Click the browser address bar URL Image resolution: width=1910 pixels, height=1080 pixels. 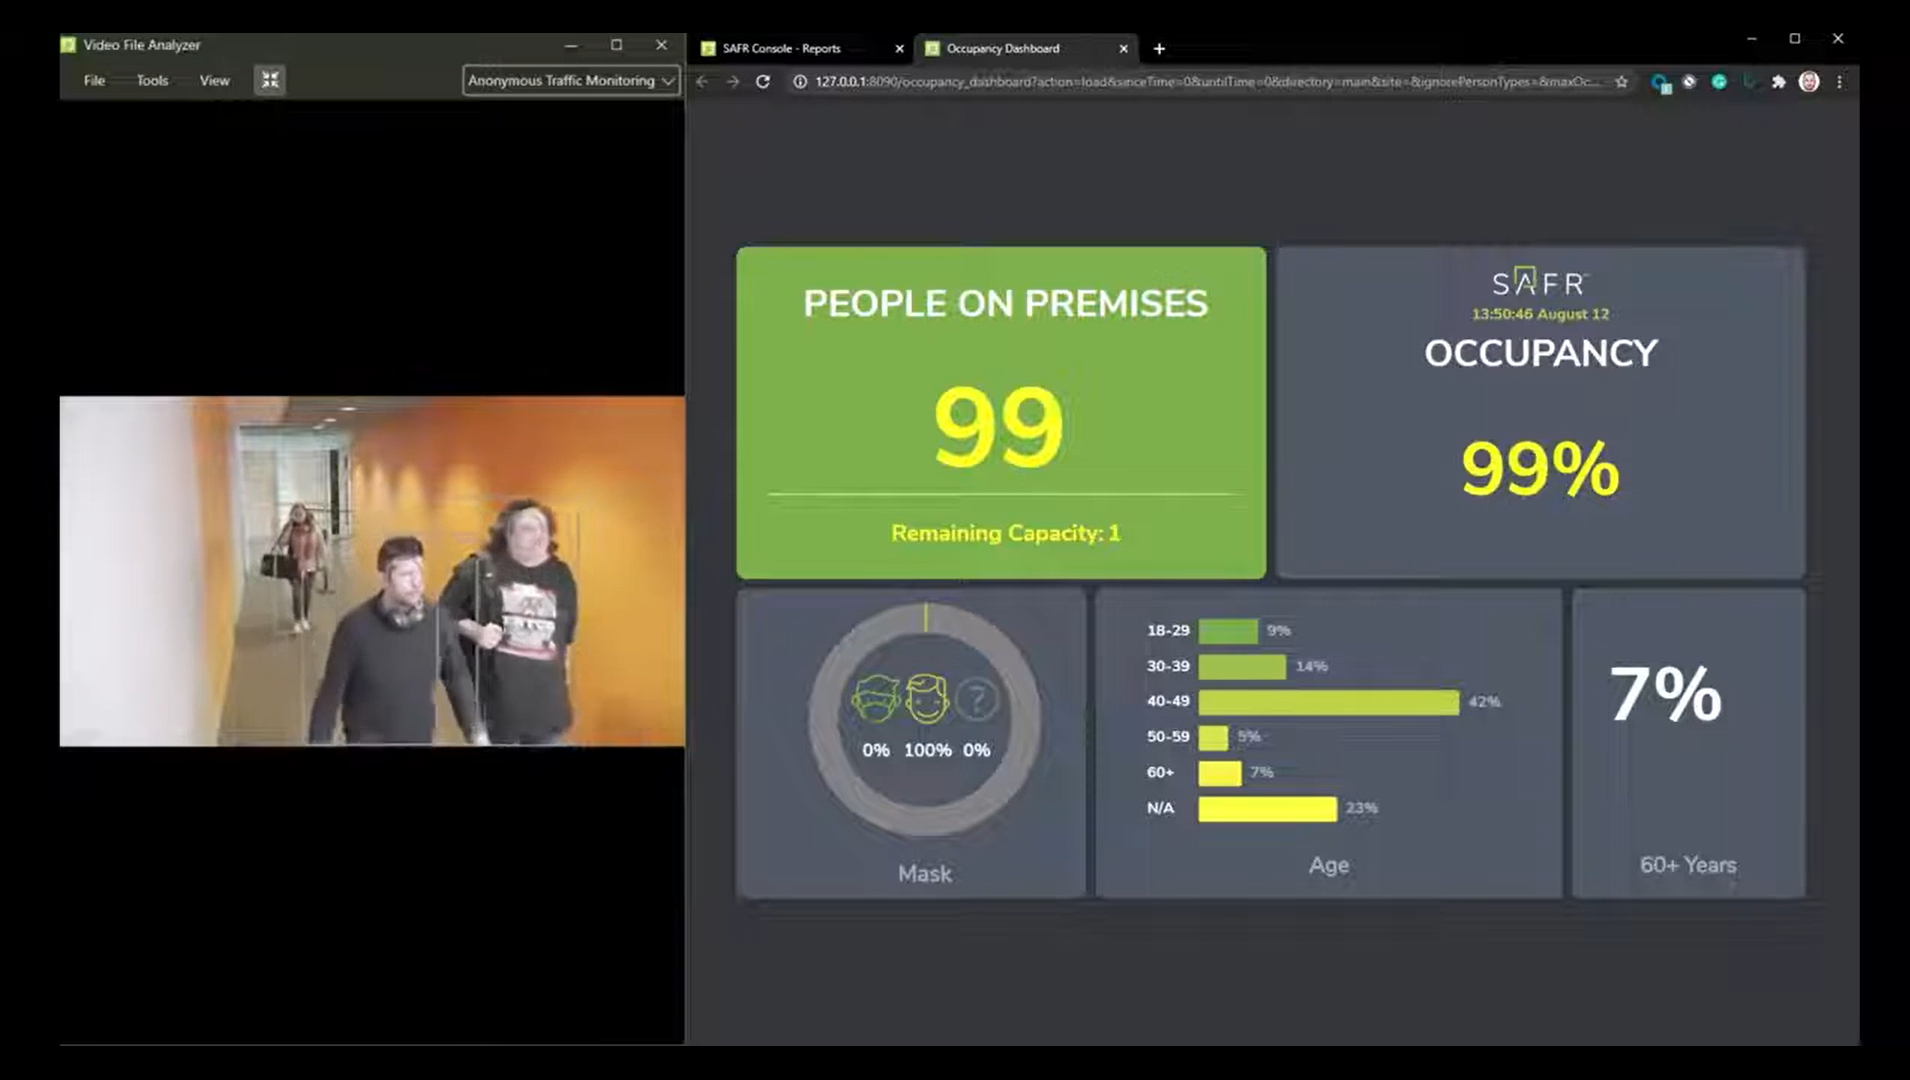pos(1200,82)
